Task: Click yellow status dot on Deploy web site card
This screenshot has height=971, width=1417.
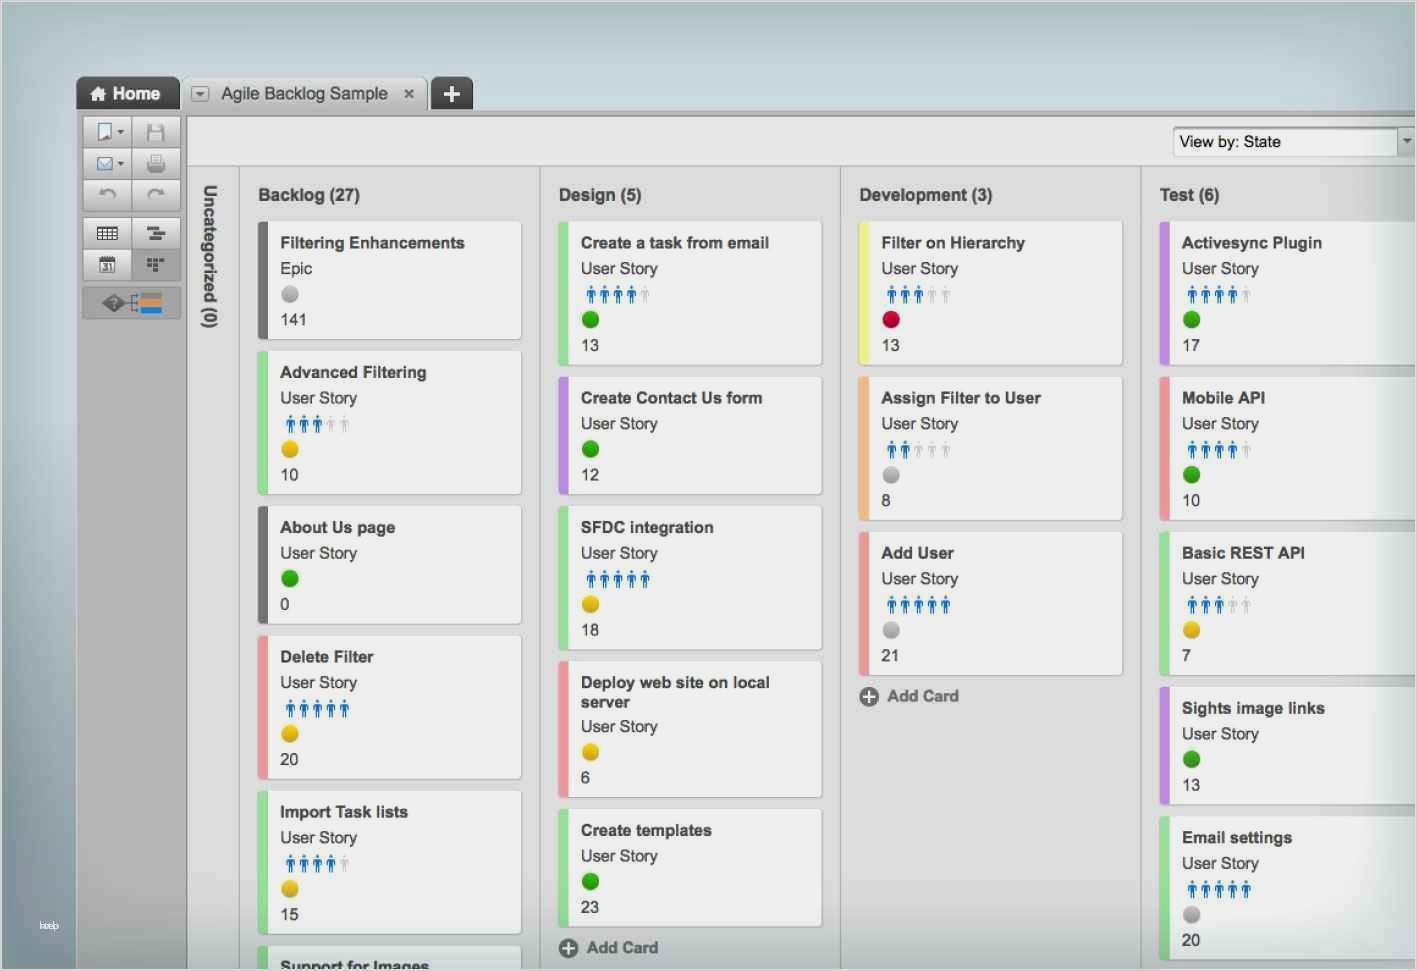Action: tap(590, 752)
